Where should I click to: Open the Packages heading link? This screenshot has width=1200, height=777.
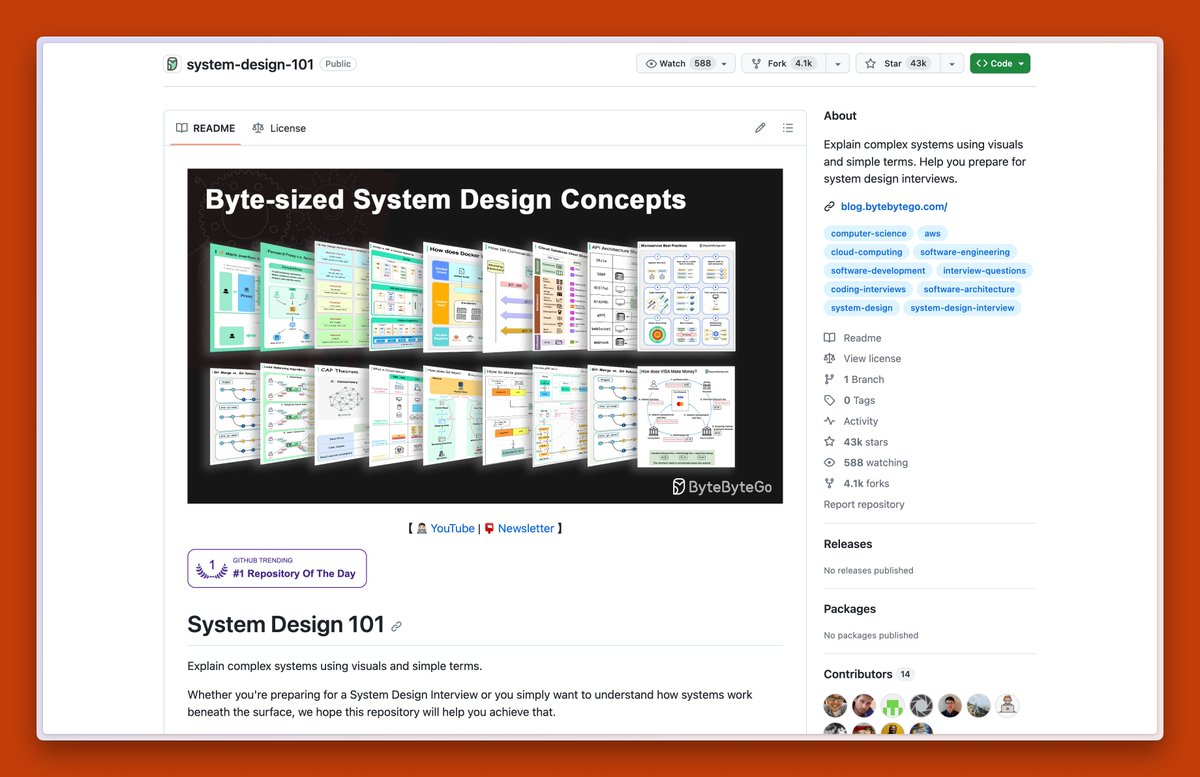(850, 609)
